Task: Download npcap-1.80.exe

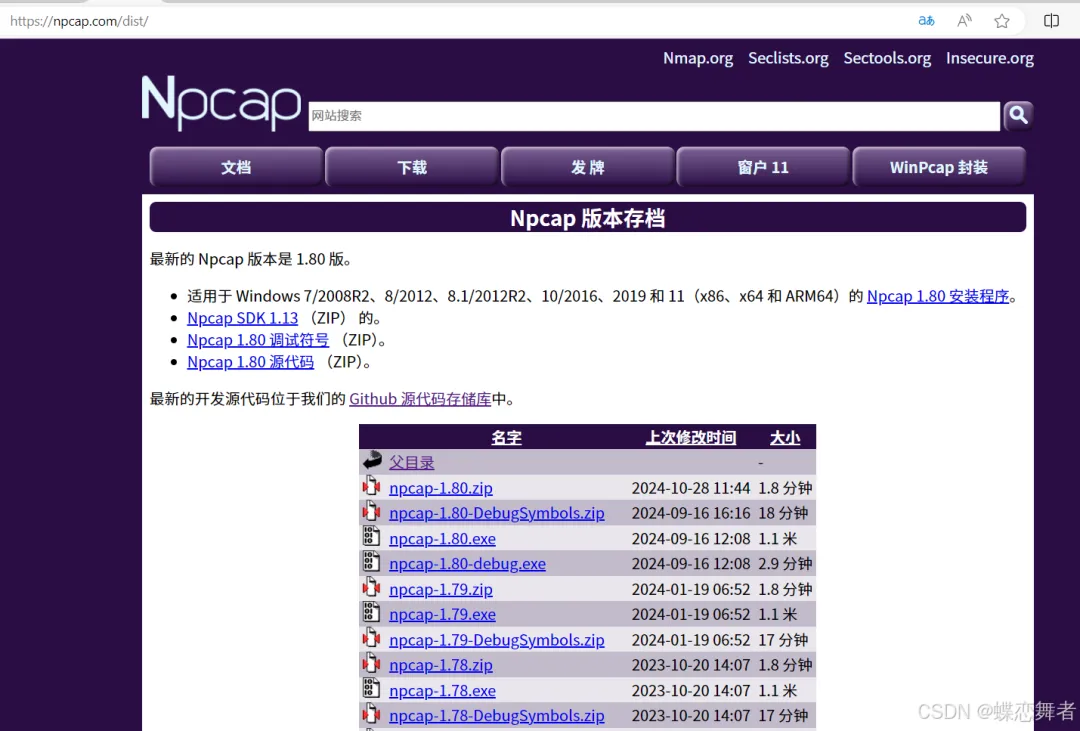Action: 442,539
